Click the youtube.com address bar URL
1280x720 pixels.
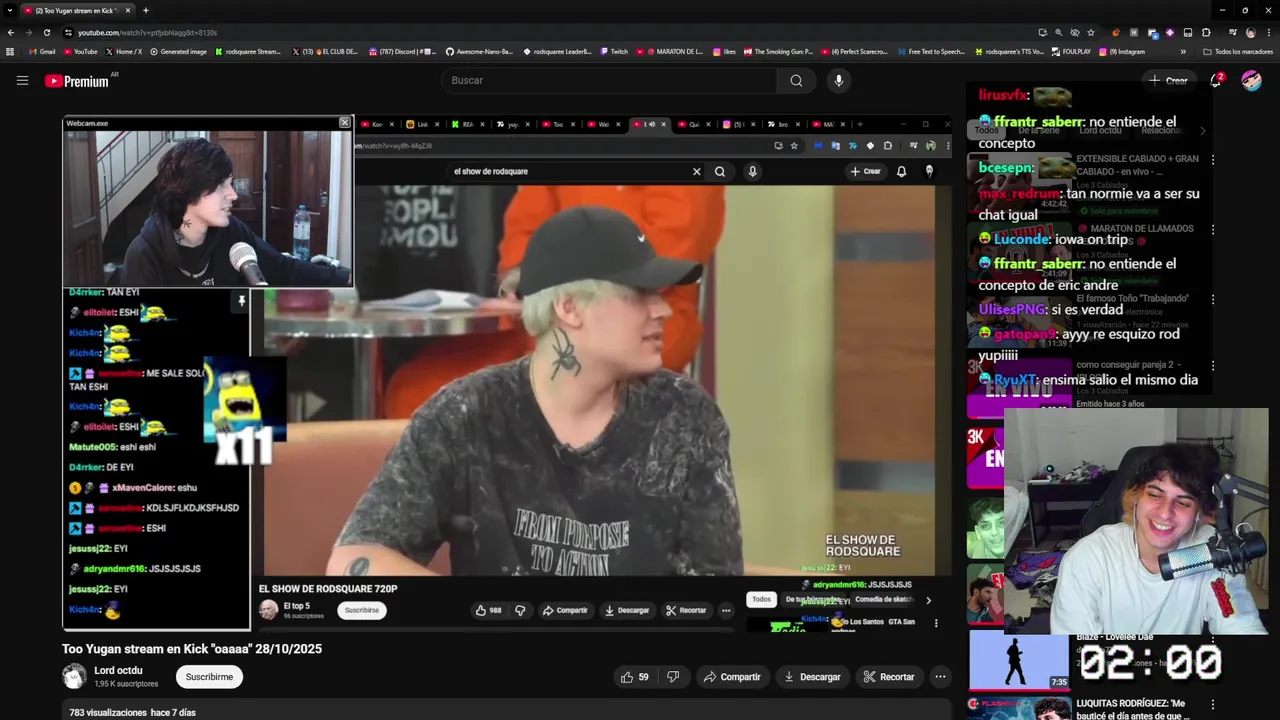tap(148, 32)
